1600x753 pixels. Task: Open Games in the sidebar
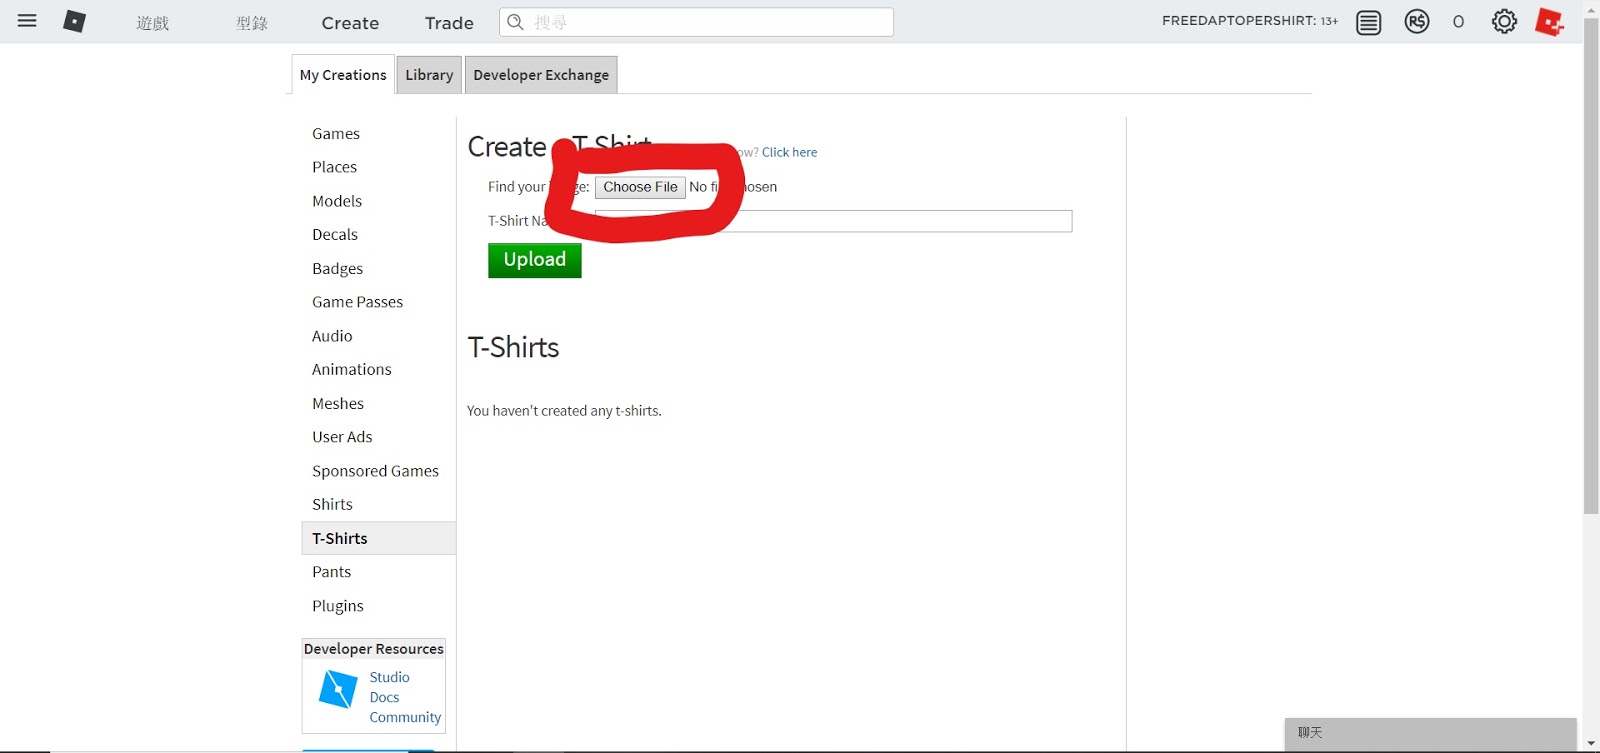[x=336, y=134]
